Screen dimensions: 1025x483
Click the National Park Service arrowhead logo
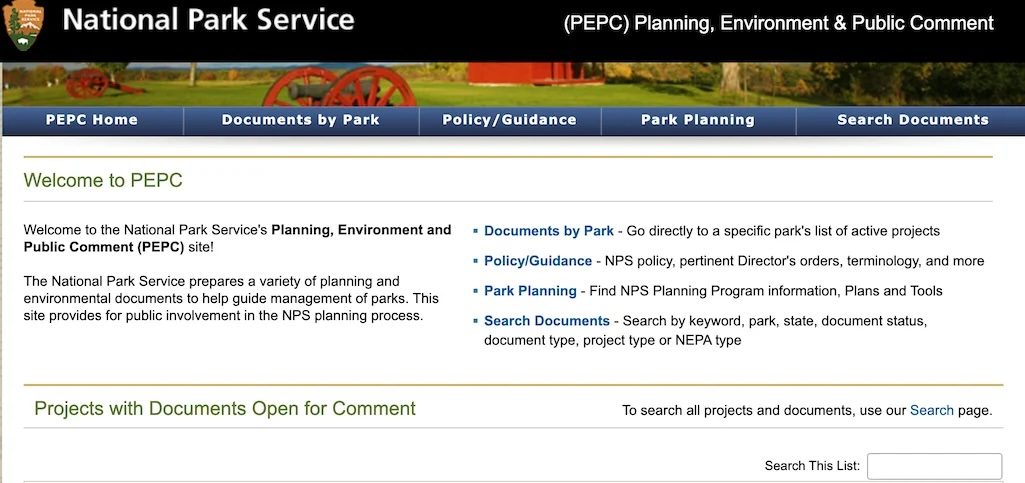24,26
